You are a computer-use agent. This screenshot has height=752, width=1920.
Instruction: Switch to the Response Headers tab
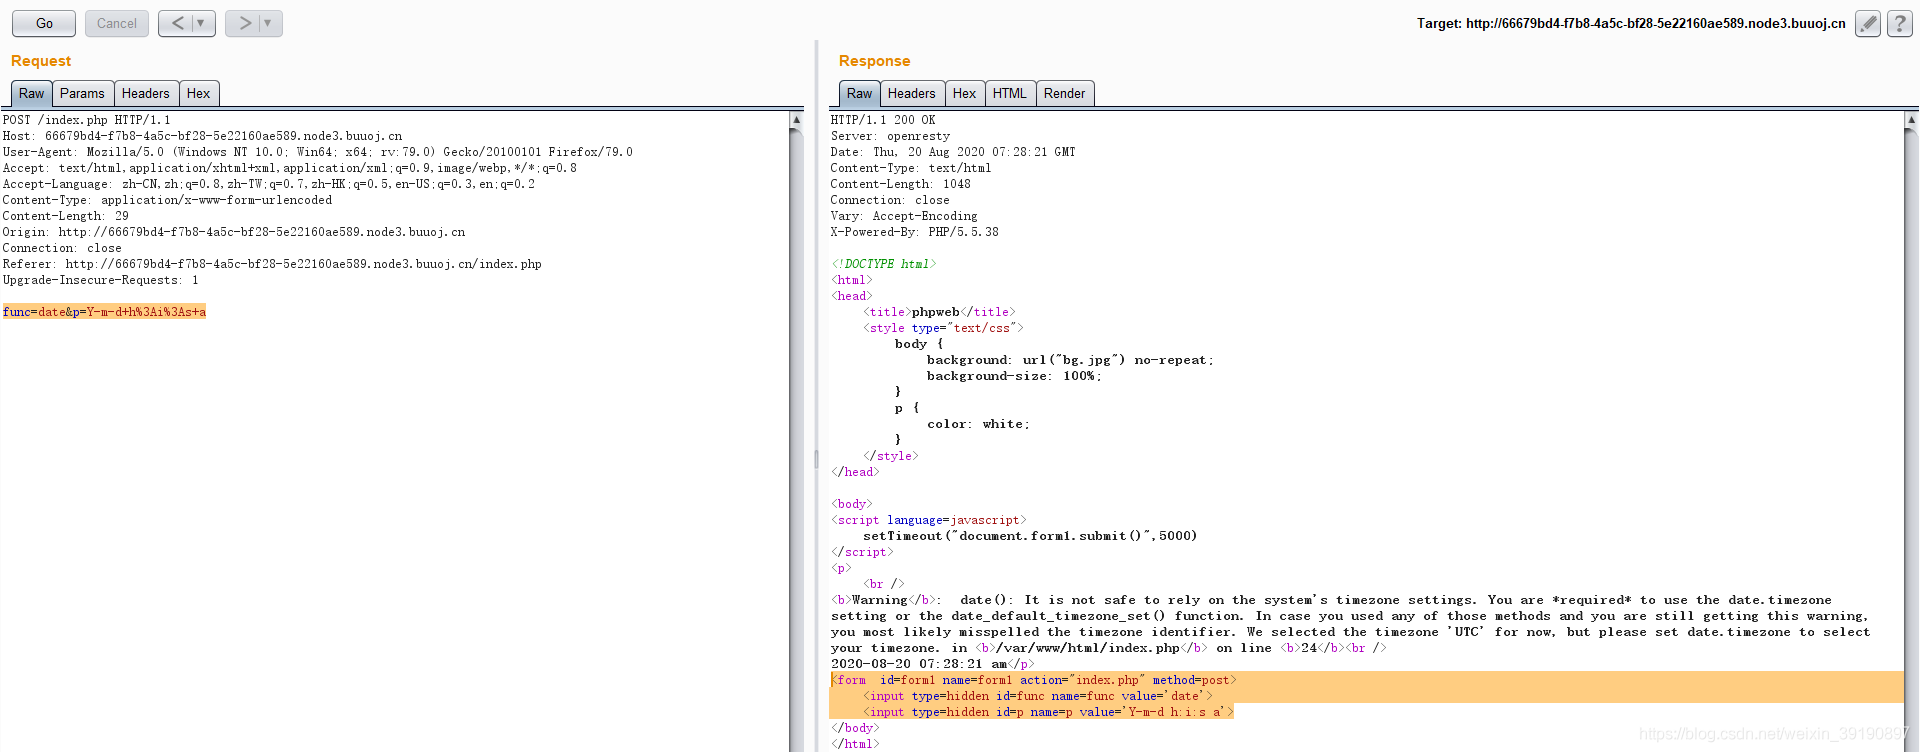click(912, 93)
